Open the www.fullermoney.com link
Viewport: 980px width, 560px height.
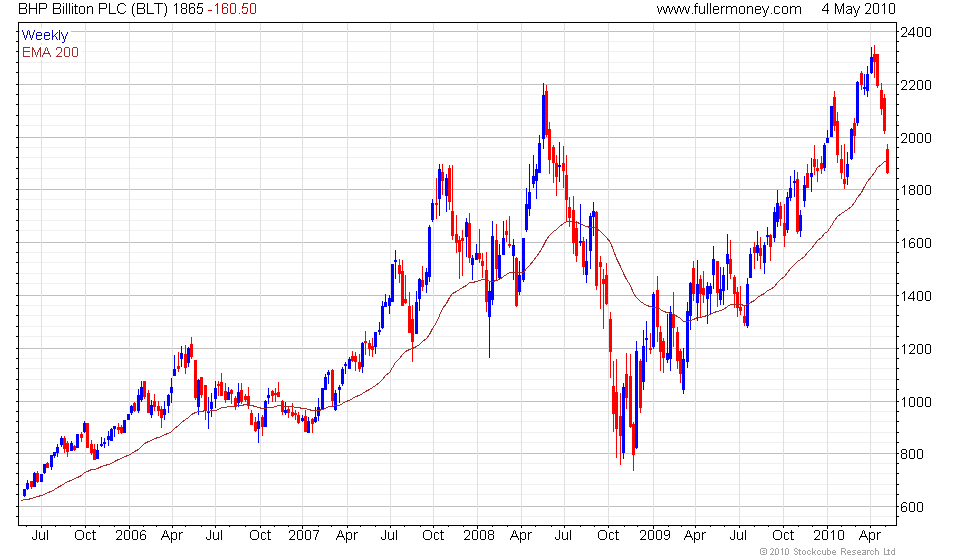tap(729, 9)
